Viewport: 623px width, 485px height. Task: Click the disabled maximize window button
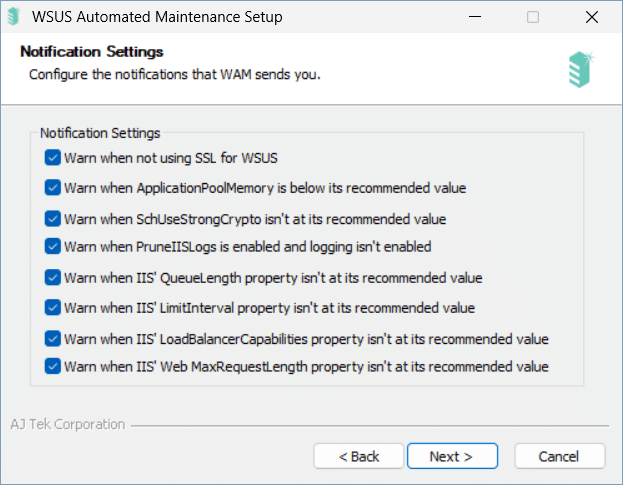click(x=533, y=17)
